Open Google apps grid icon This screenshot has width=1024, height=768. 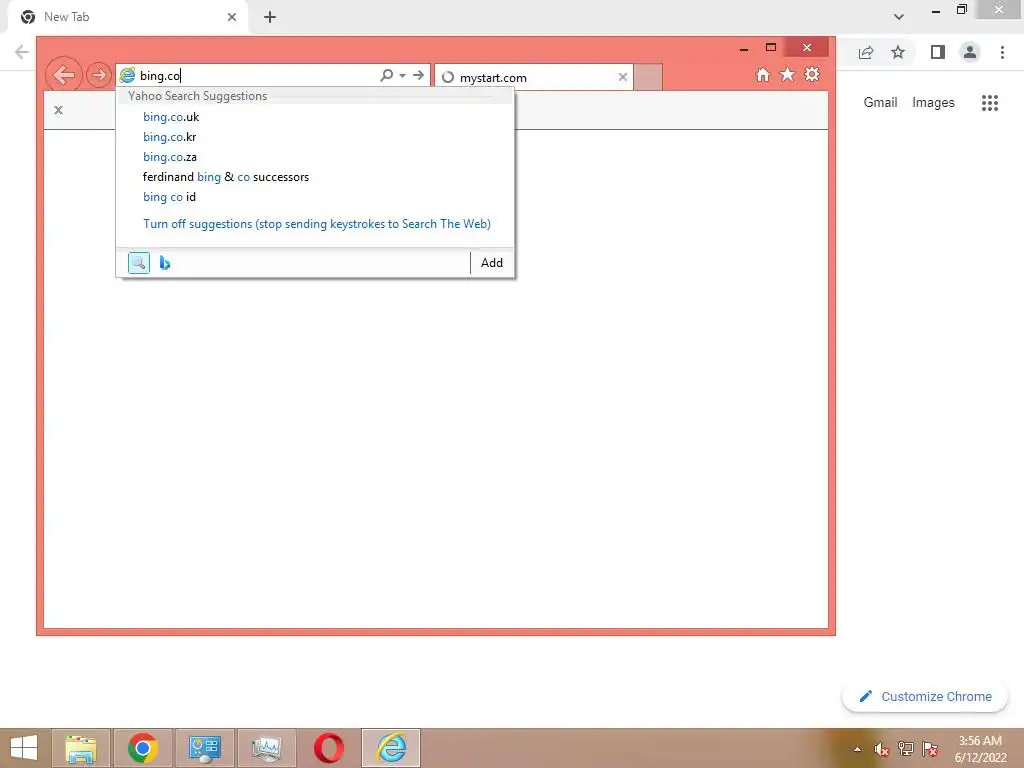990,103
